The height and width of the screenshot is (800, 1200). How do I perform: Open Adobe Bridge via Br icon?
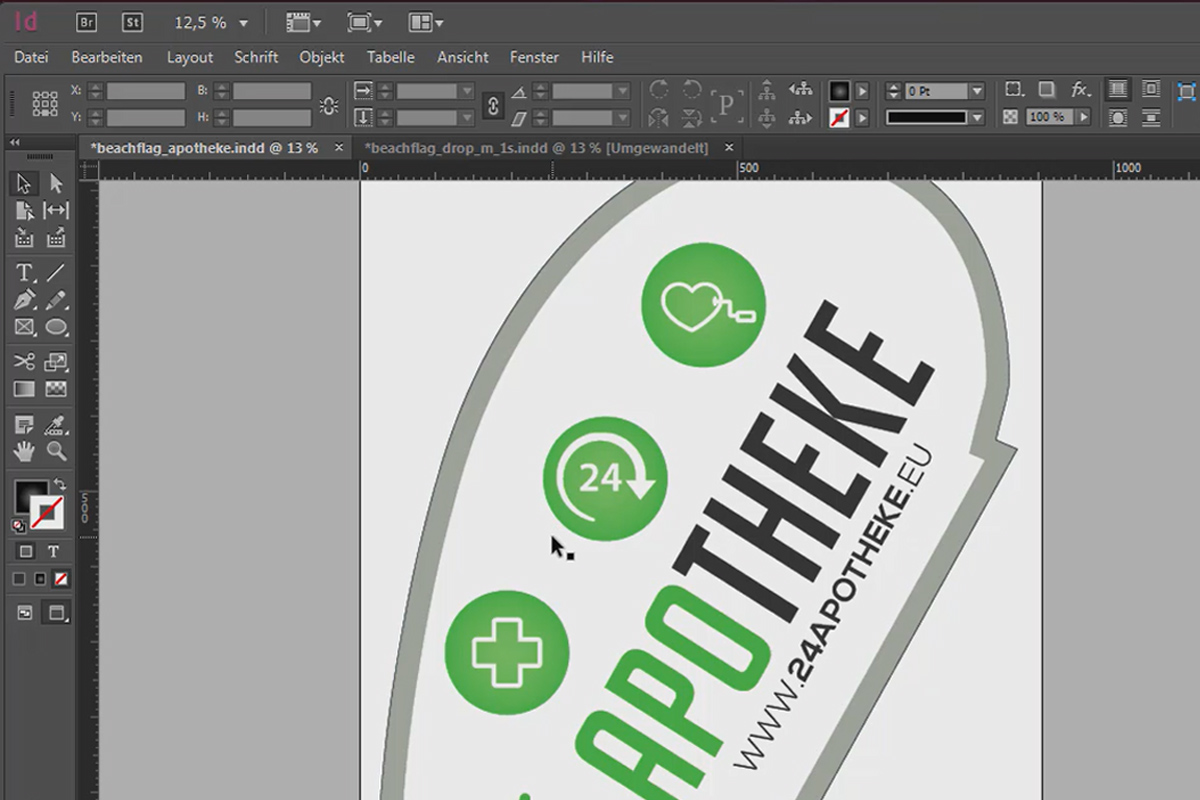(87, 22)
